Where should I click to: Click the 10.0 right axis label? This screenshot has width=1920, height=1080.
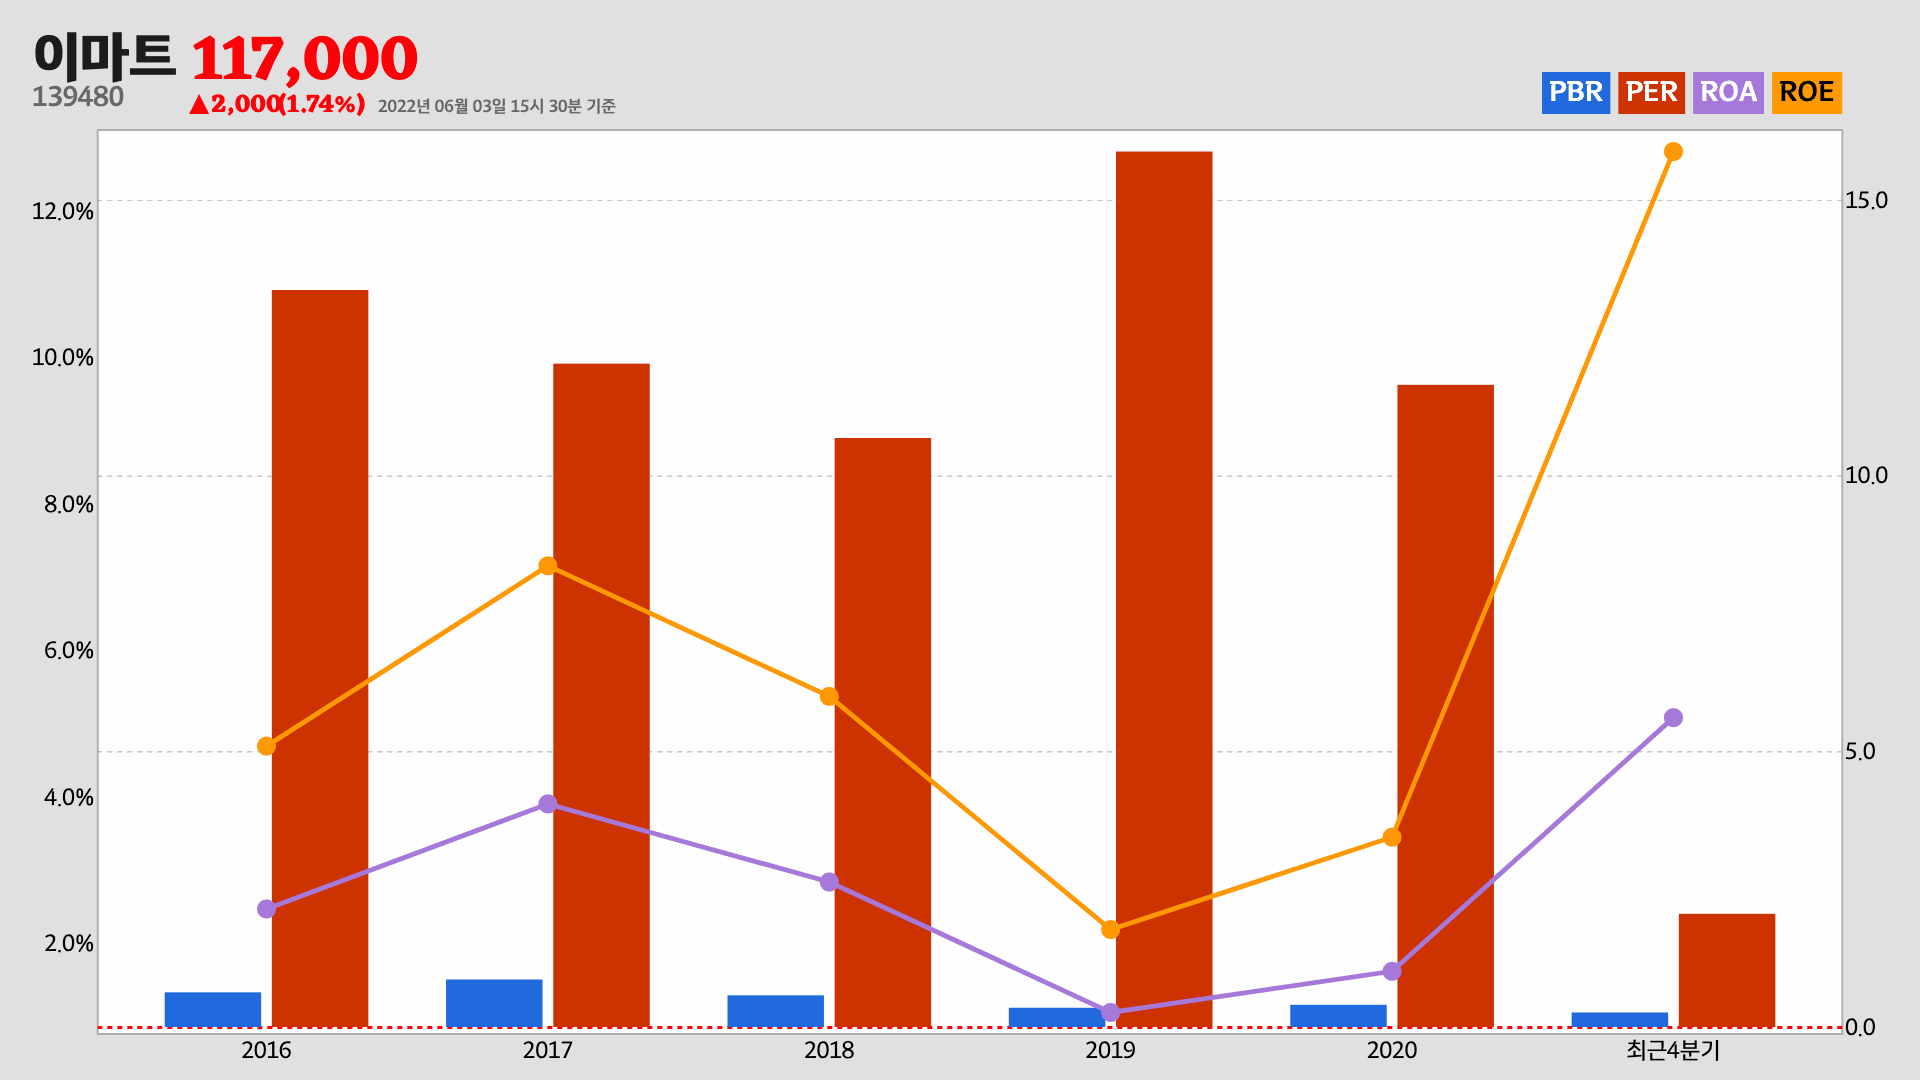(x=1866, y=475)
